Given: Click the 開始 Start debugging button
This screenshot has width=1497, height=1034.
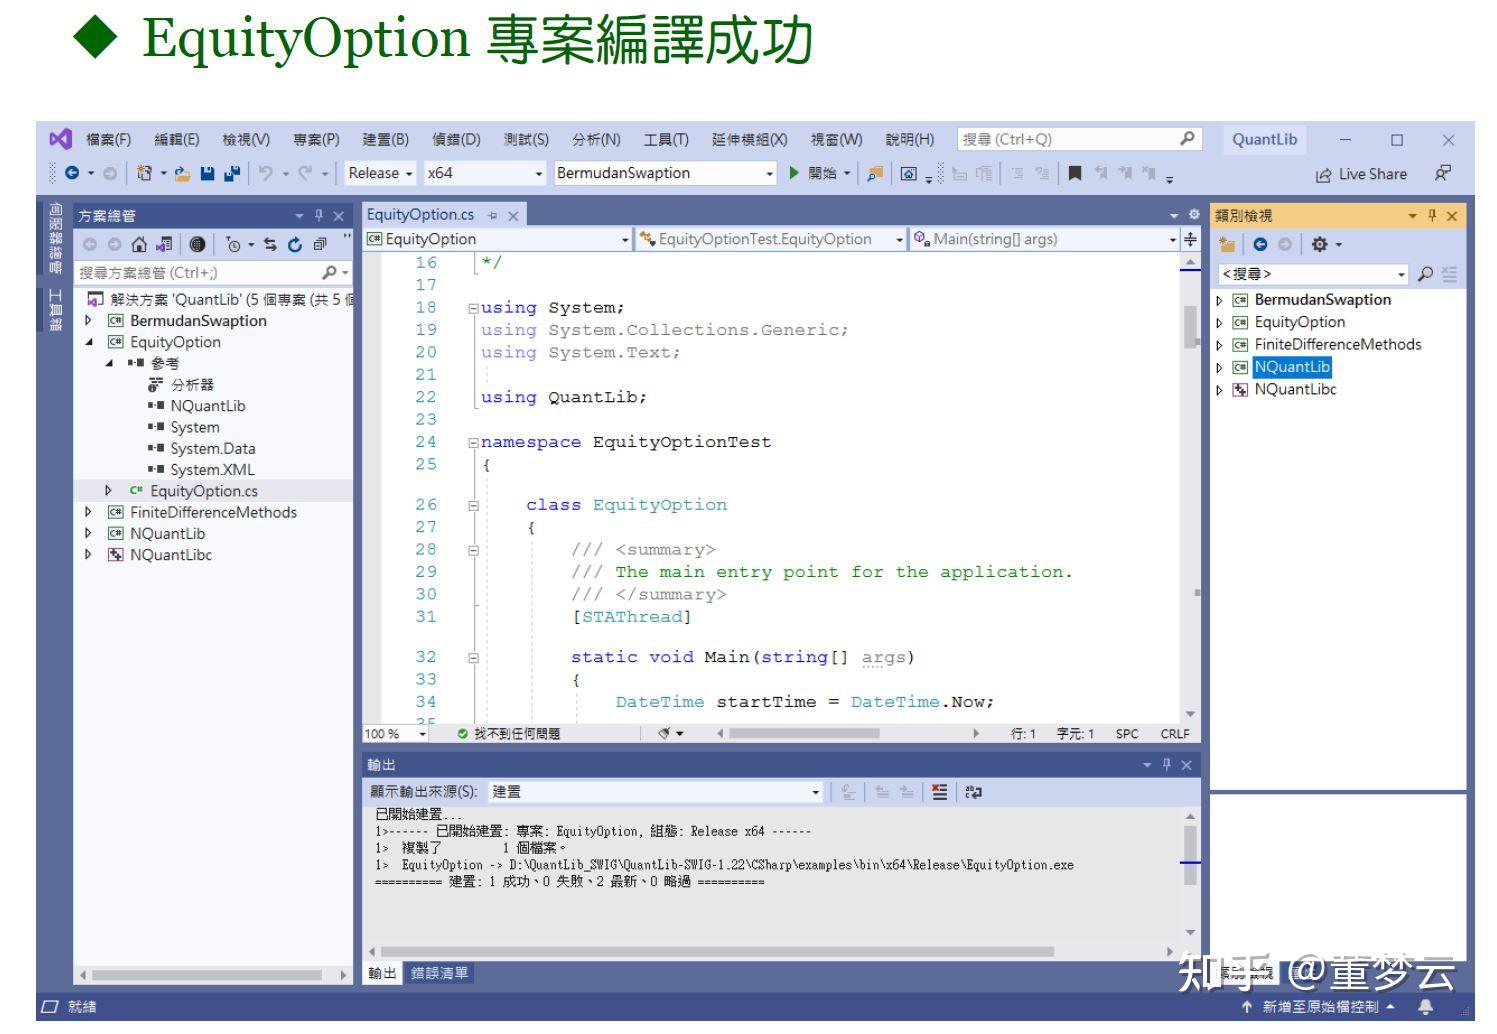Looking at the screenshot, I should (815, 173).
